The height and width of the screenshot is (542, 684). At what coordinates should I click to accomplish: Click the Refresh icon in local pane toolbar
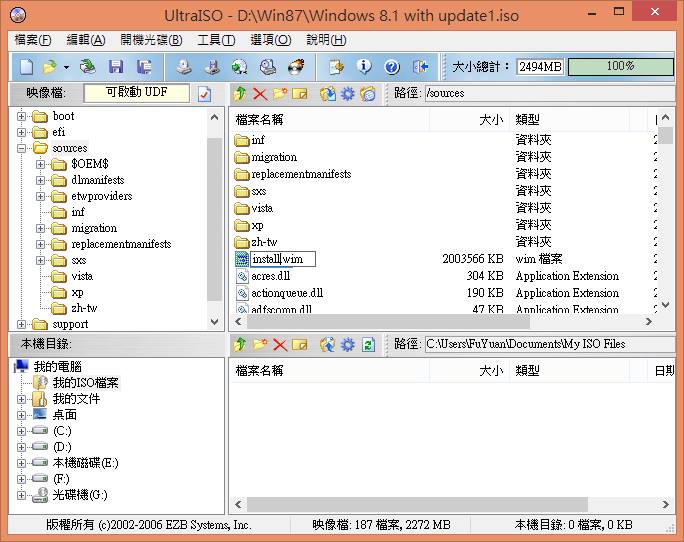coord(368,345)
